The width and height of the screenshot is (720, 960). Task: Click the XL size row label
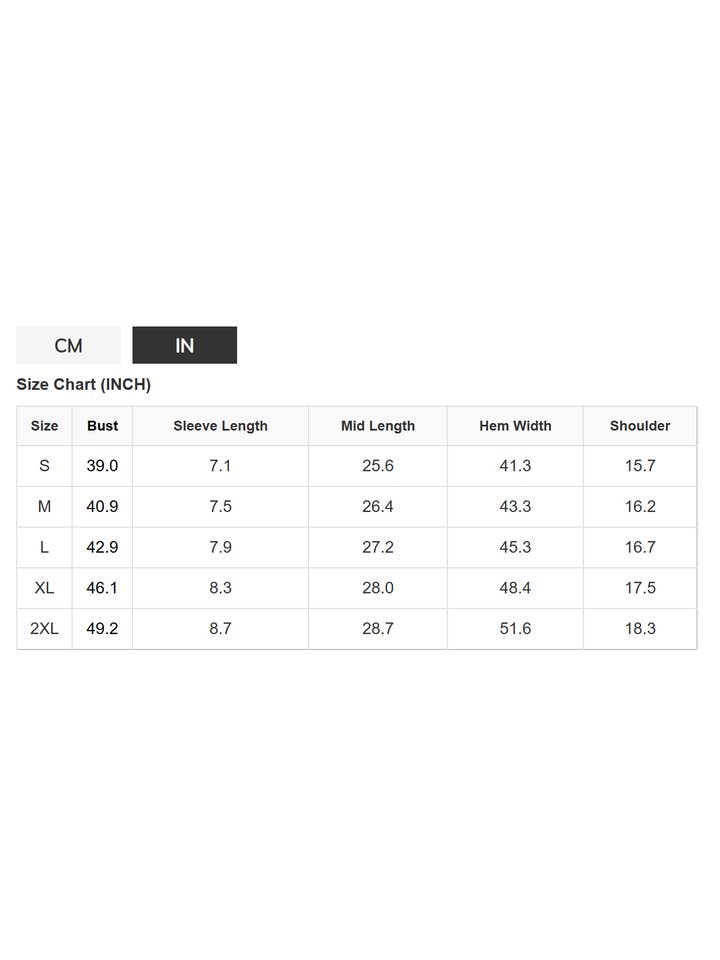click(x=44, y=588)
